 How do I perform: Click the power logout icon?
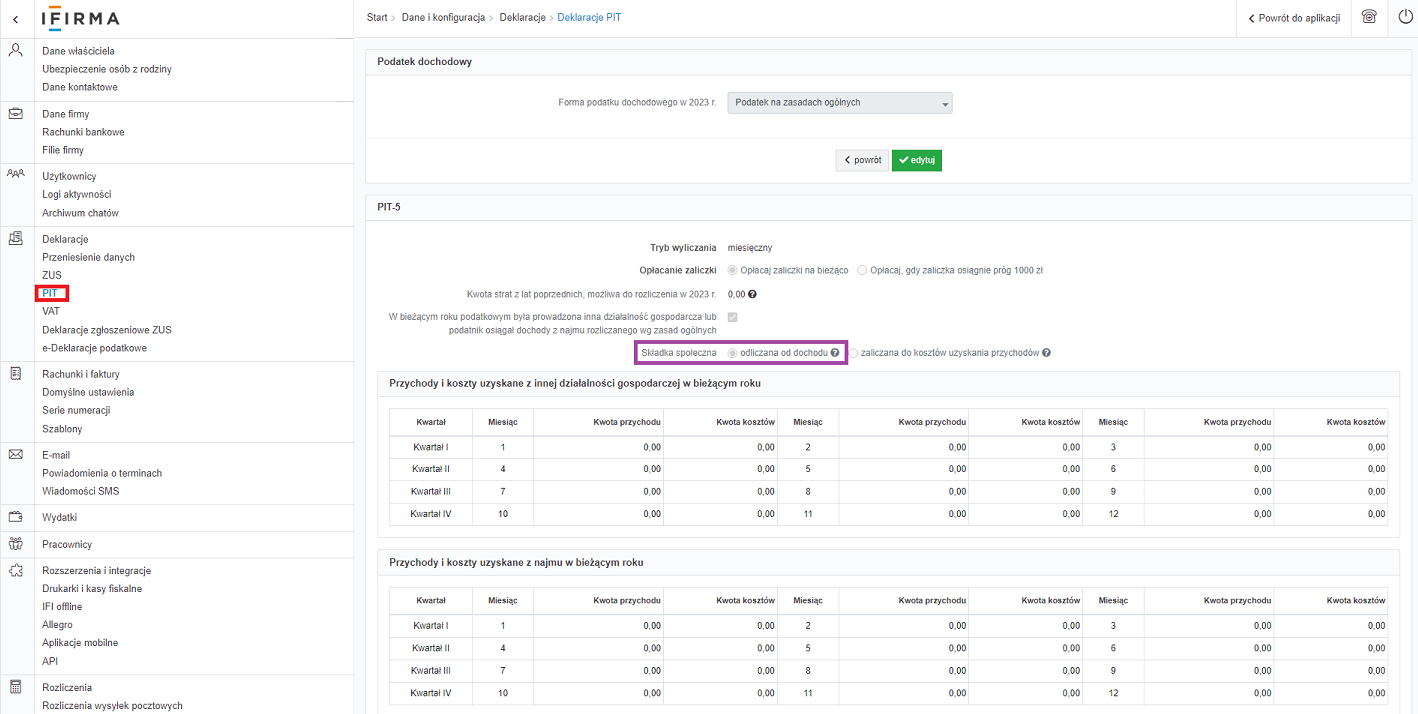tap(1405, 17)
